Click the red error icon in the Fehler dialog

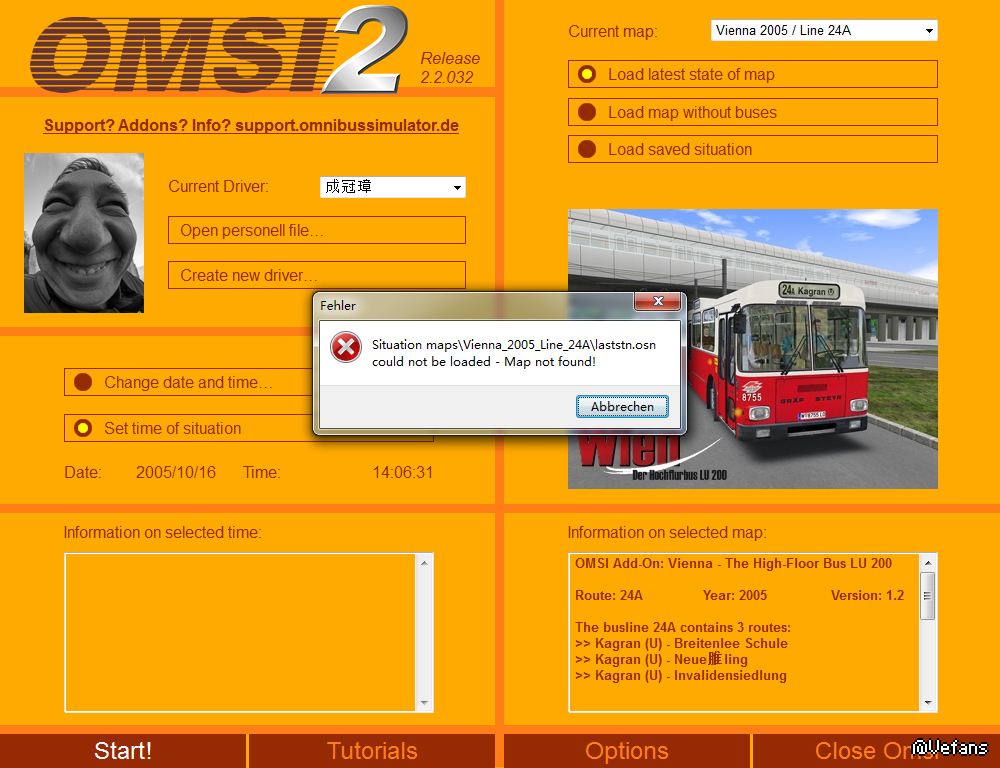tap(346, 347)
